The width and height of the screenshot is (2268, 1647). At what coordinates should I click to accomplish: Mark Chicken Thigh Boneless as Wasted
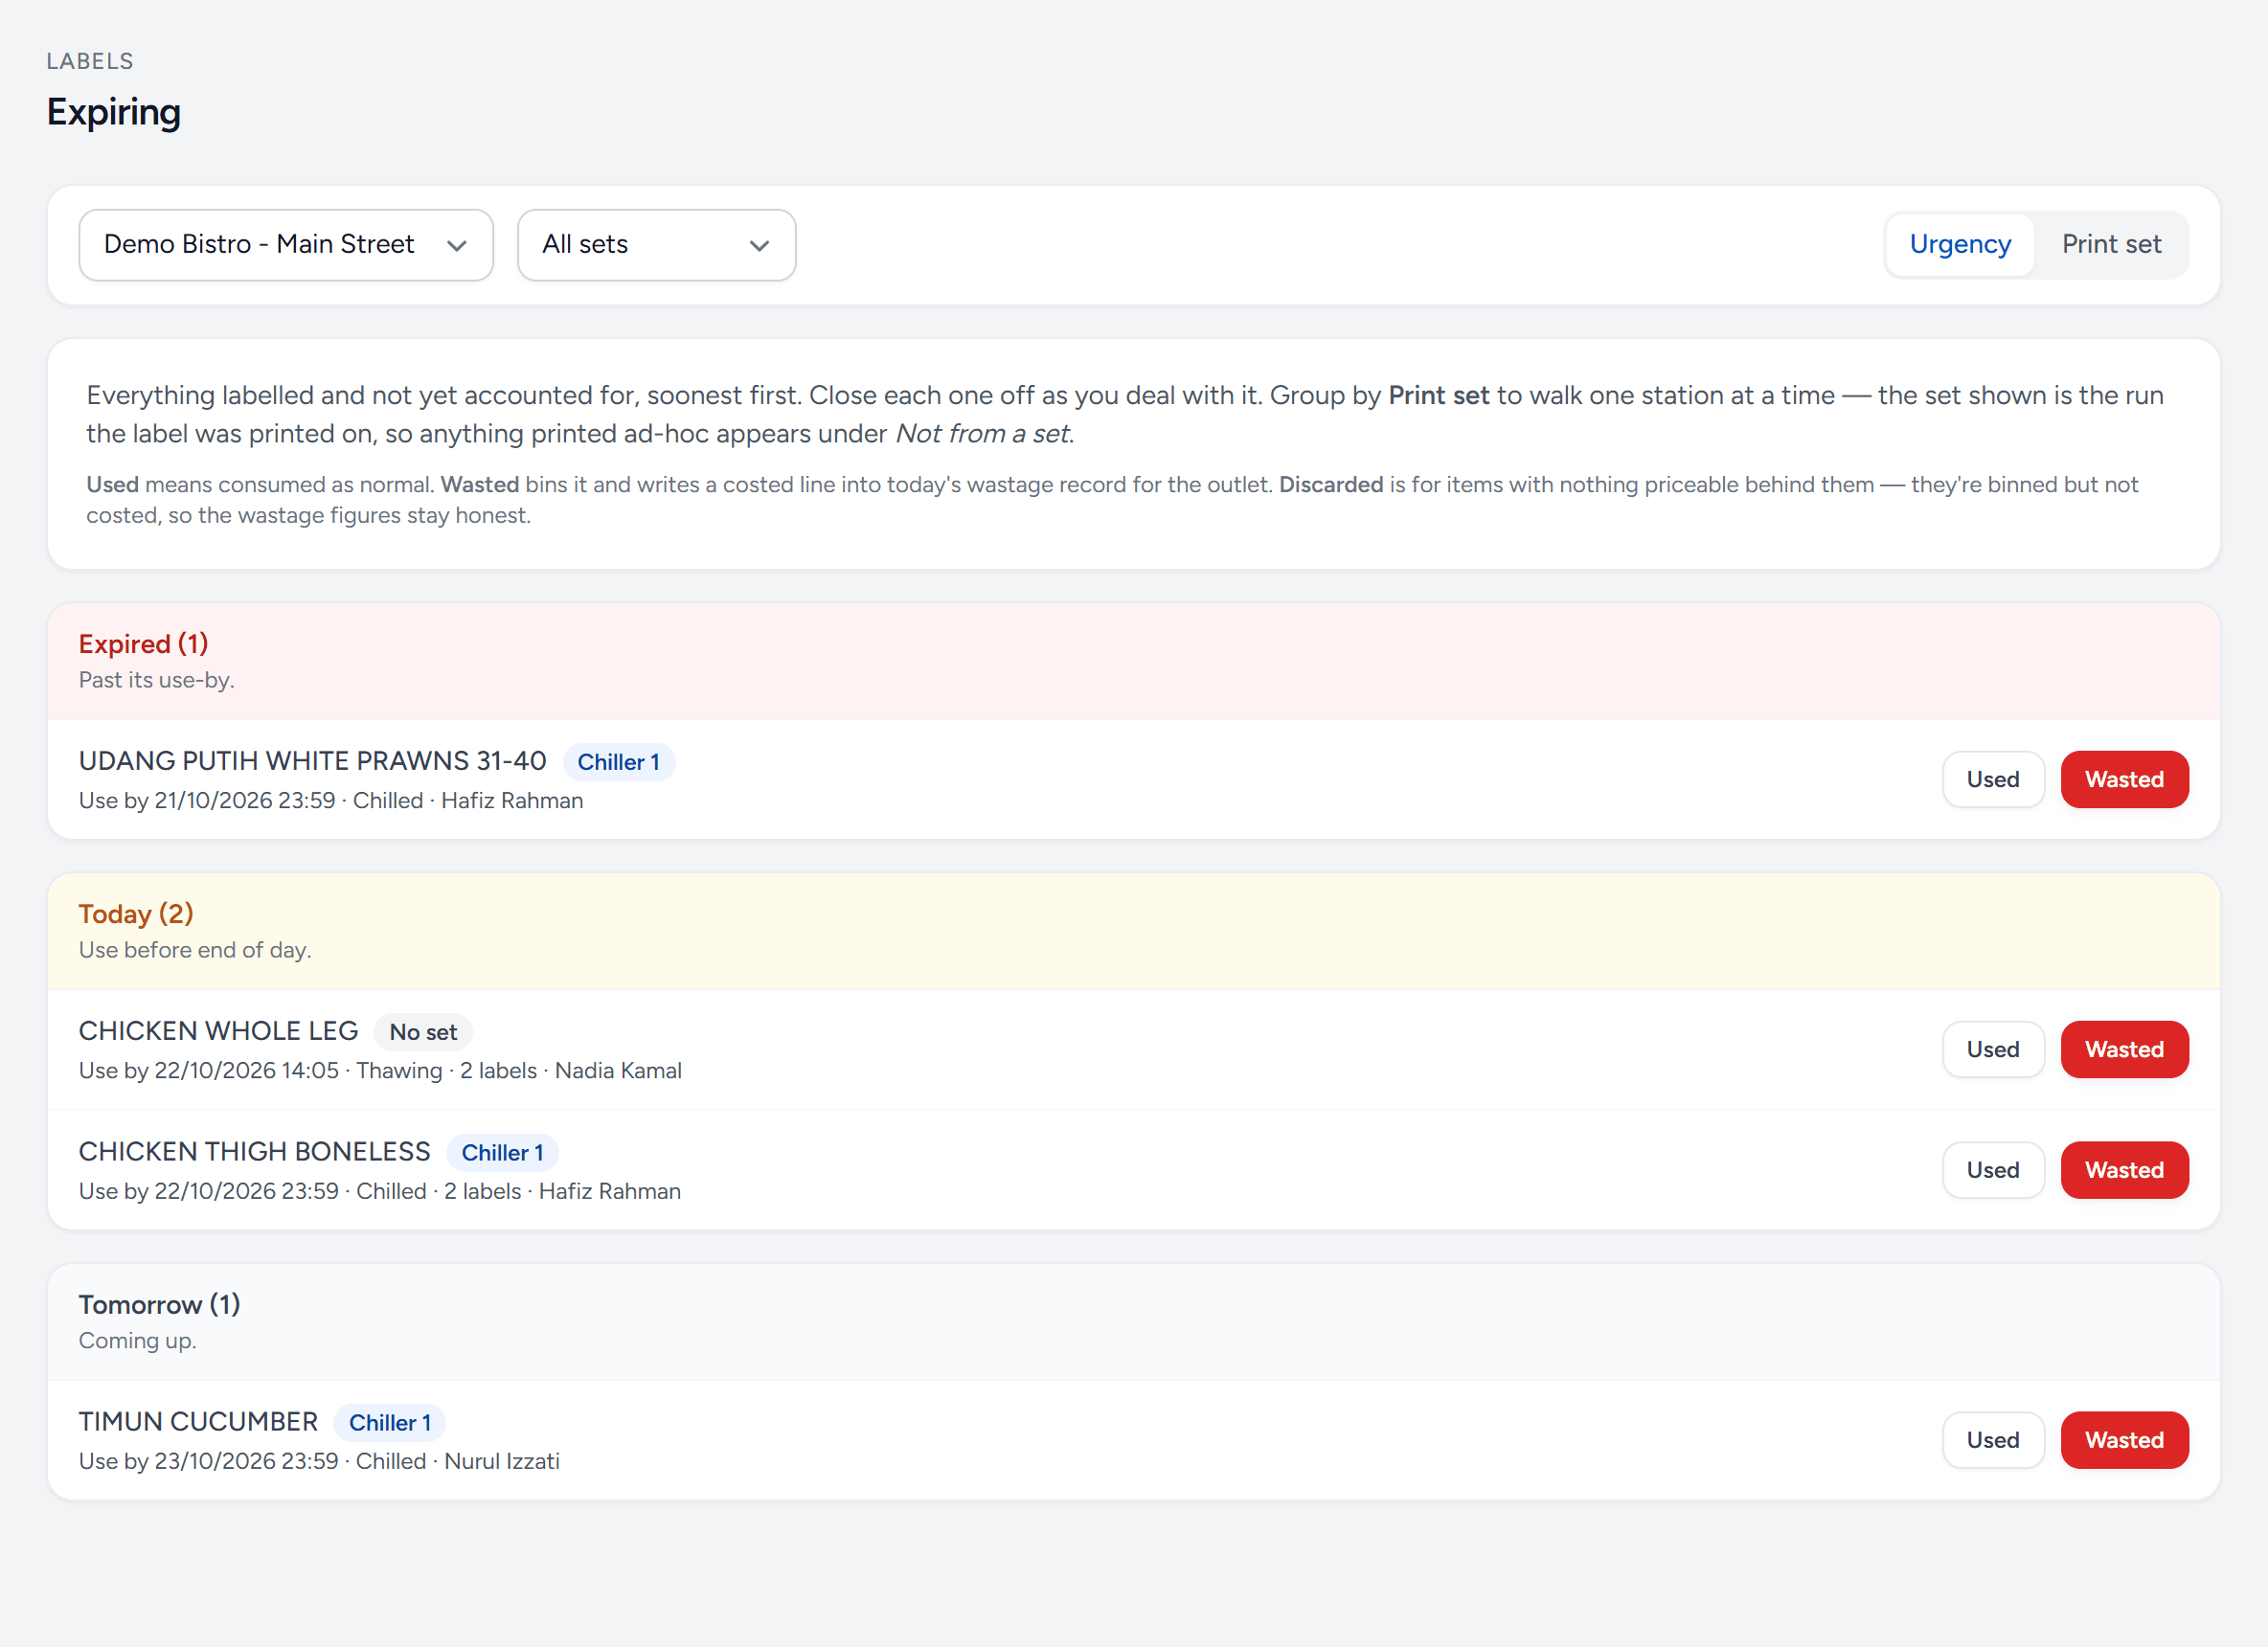(2124, 1170)
